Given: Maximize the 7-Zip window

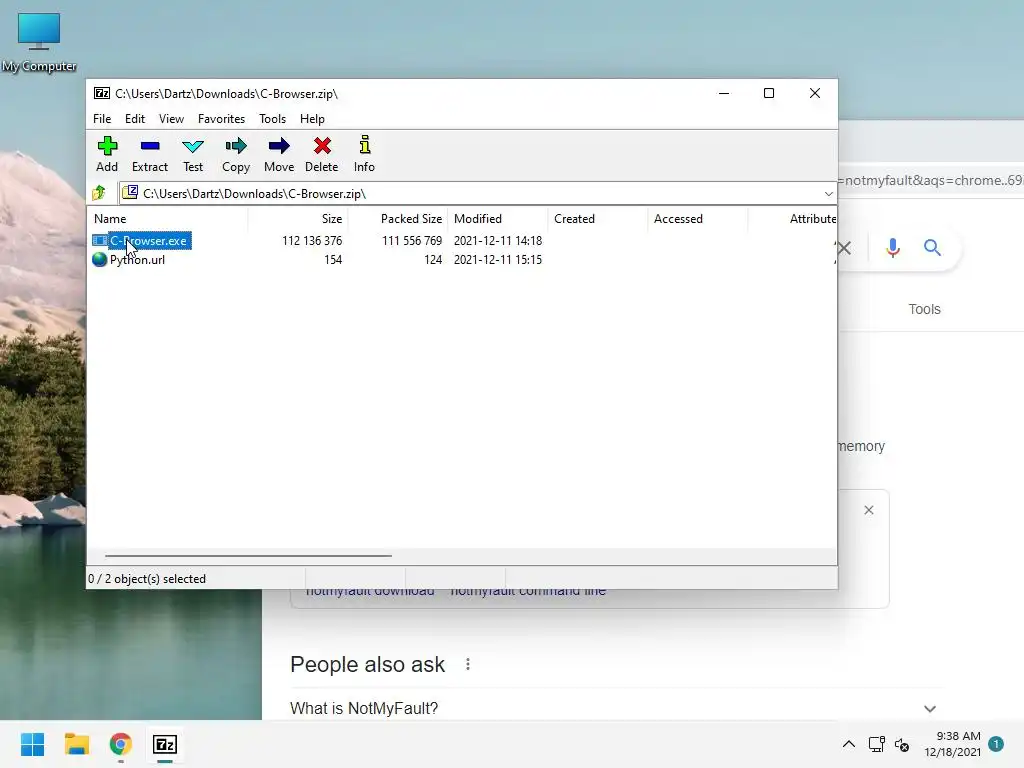Looking at the screenshot, I should [x=769, y=93].
